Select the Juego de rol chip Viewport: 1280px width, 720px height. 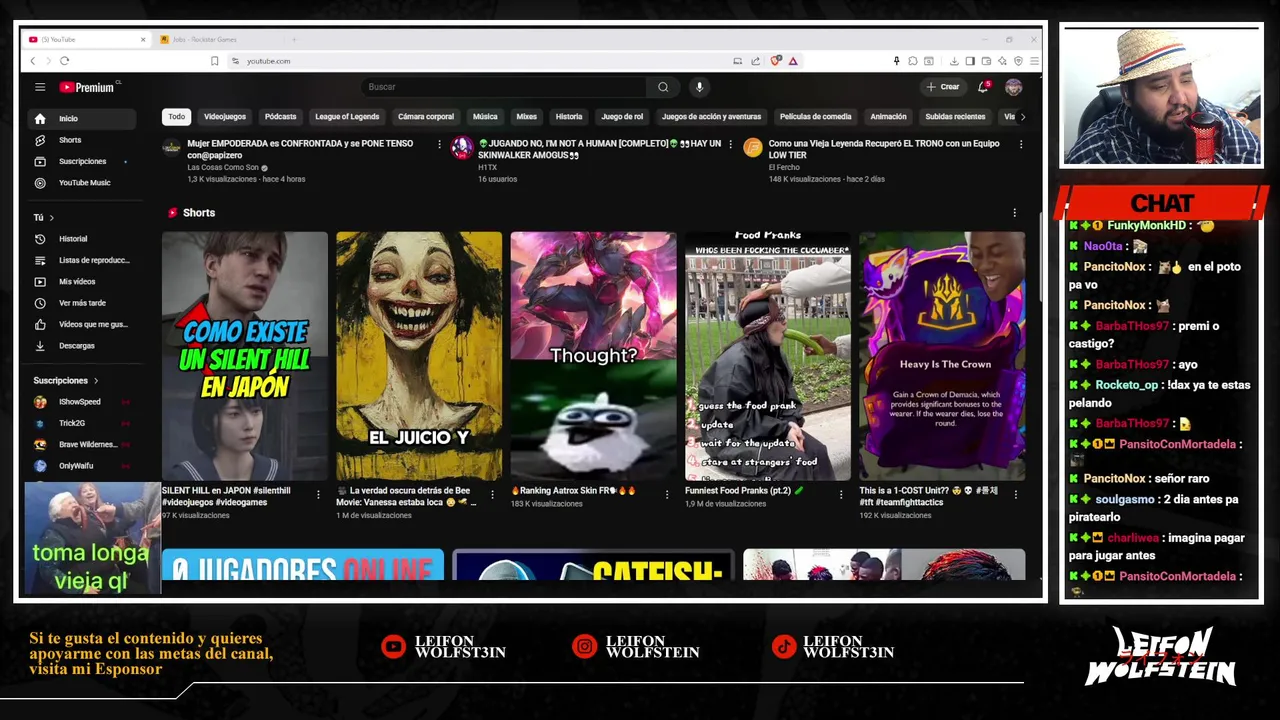pos(622,117)
